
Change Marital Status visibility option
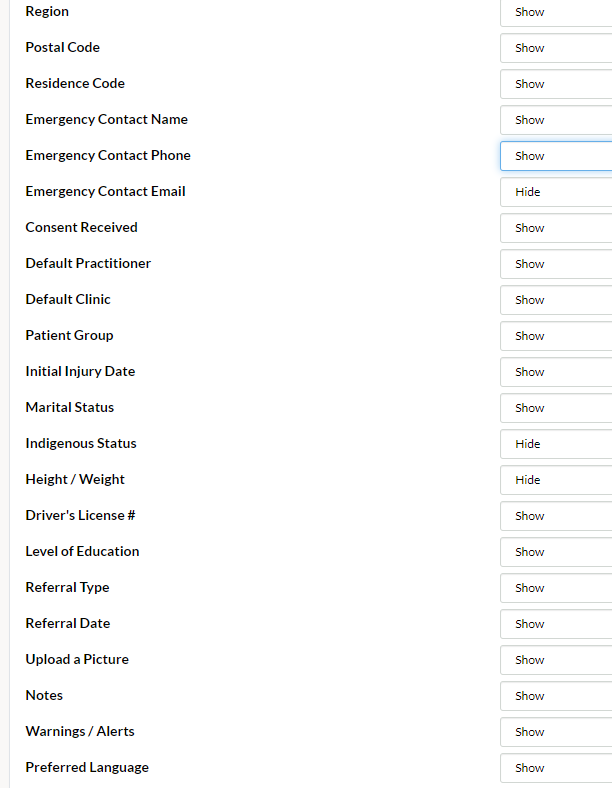[x=556, y=408]
